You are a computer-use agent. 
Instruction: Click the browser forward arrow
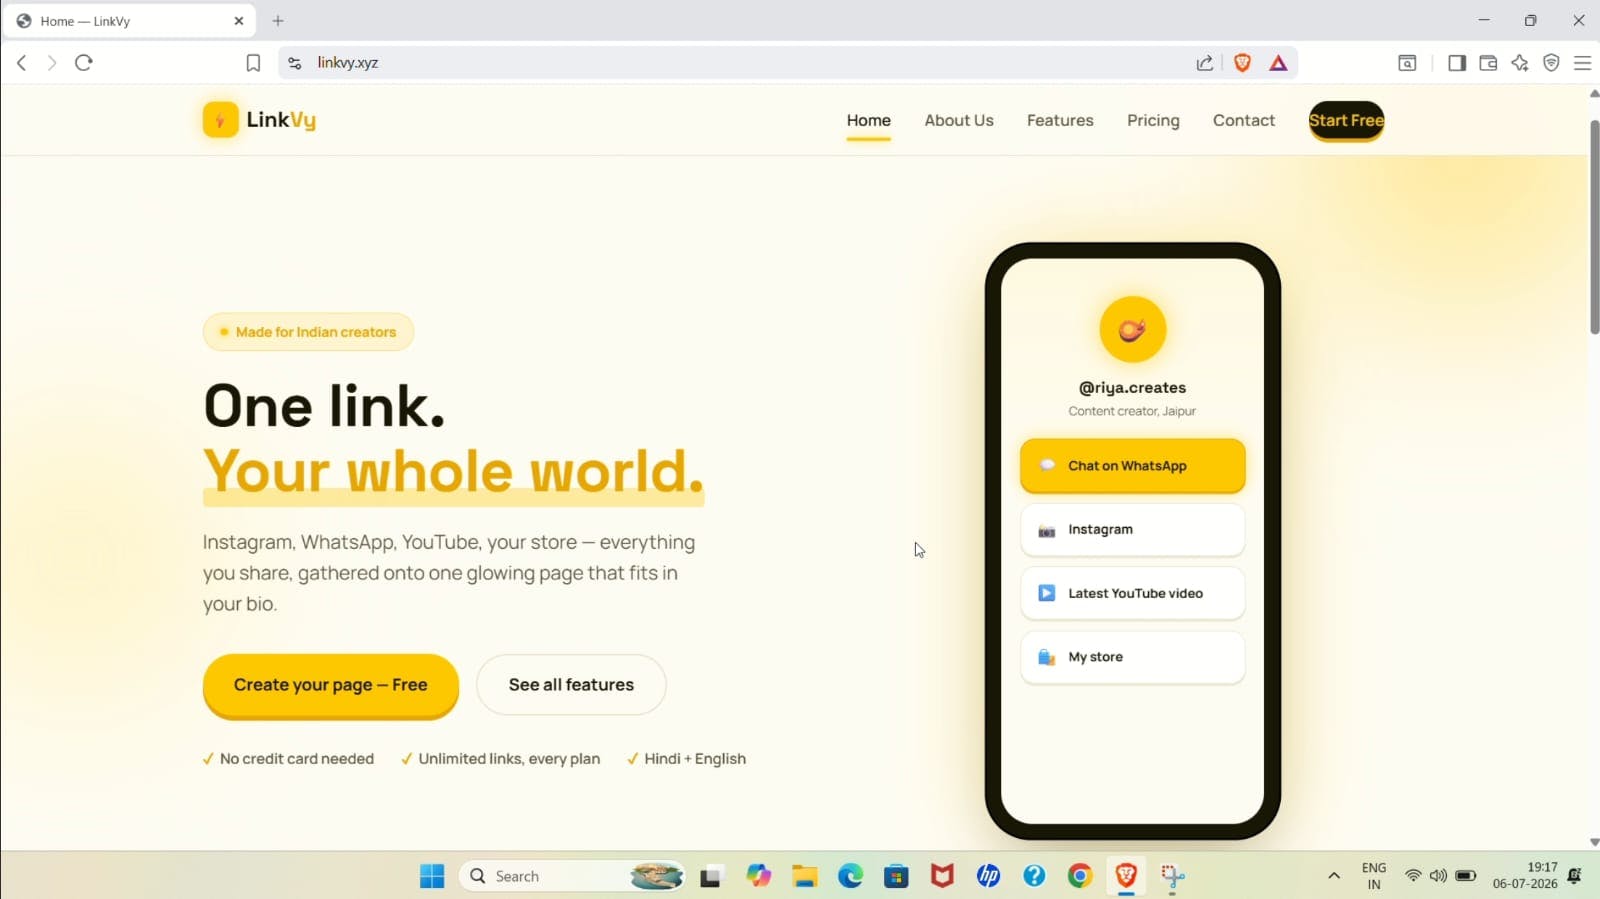[52, 63]
